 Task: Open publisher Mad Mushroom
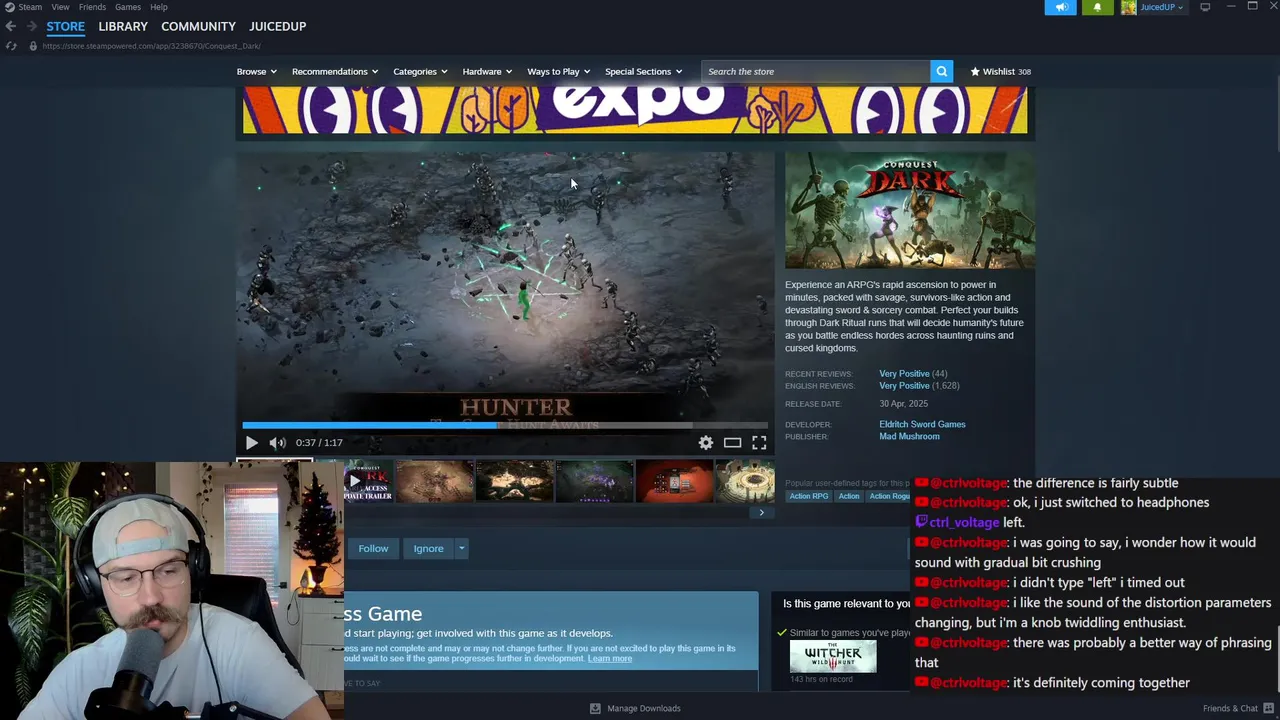(x=909, y=437)
